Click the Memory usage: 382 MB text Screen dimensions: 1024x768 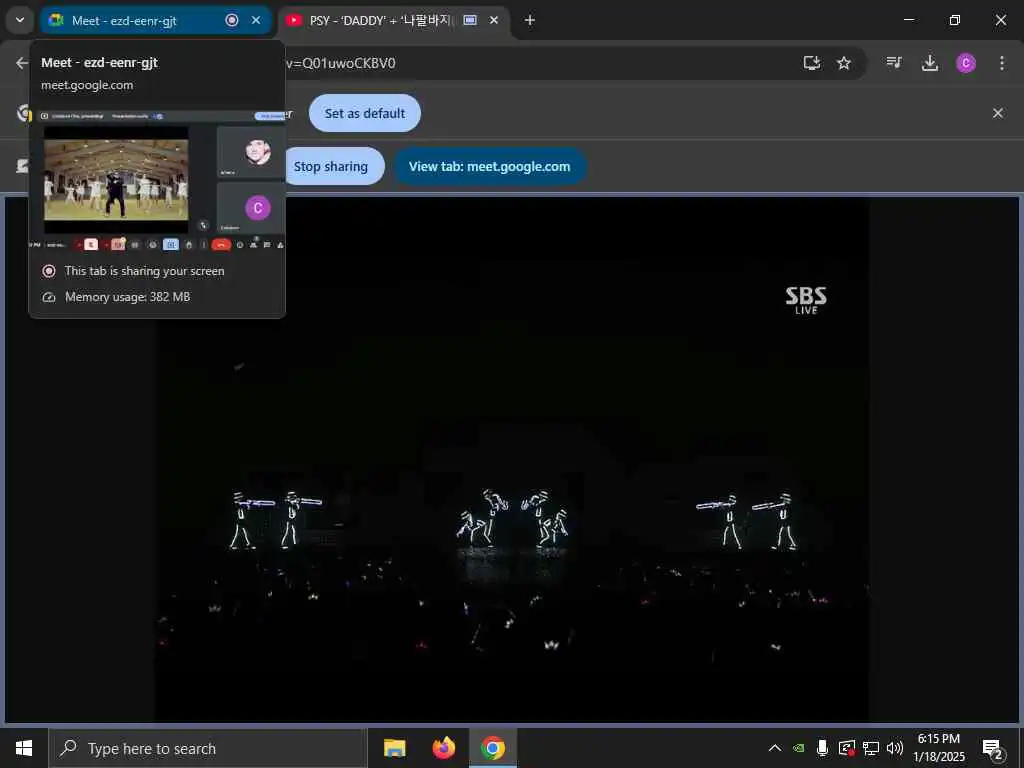[x=127, y=296]
